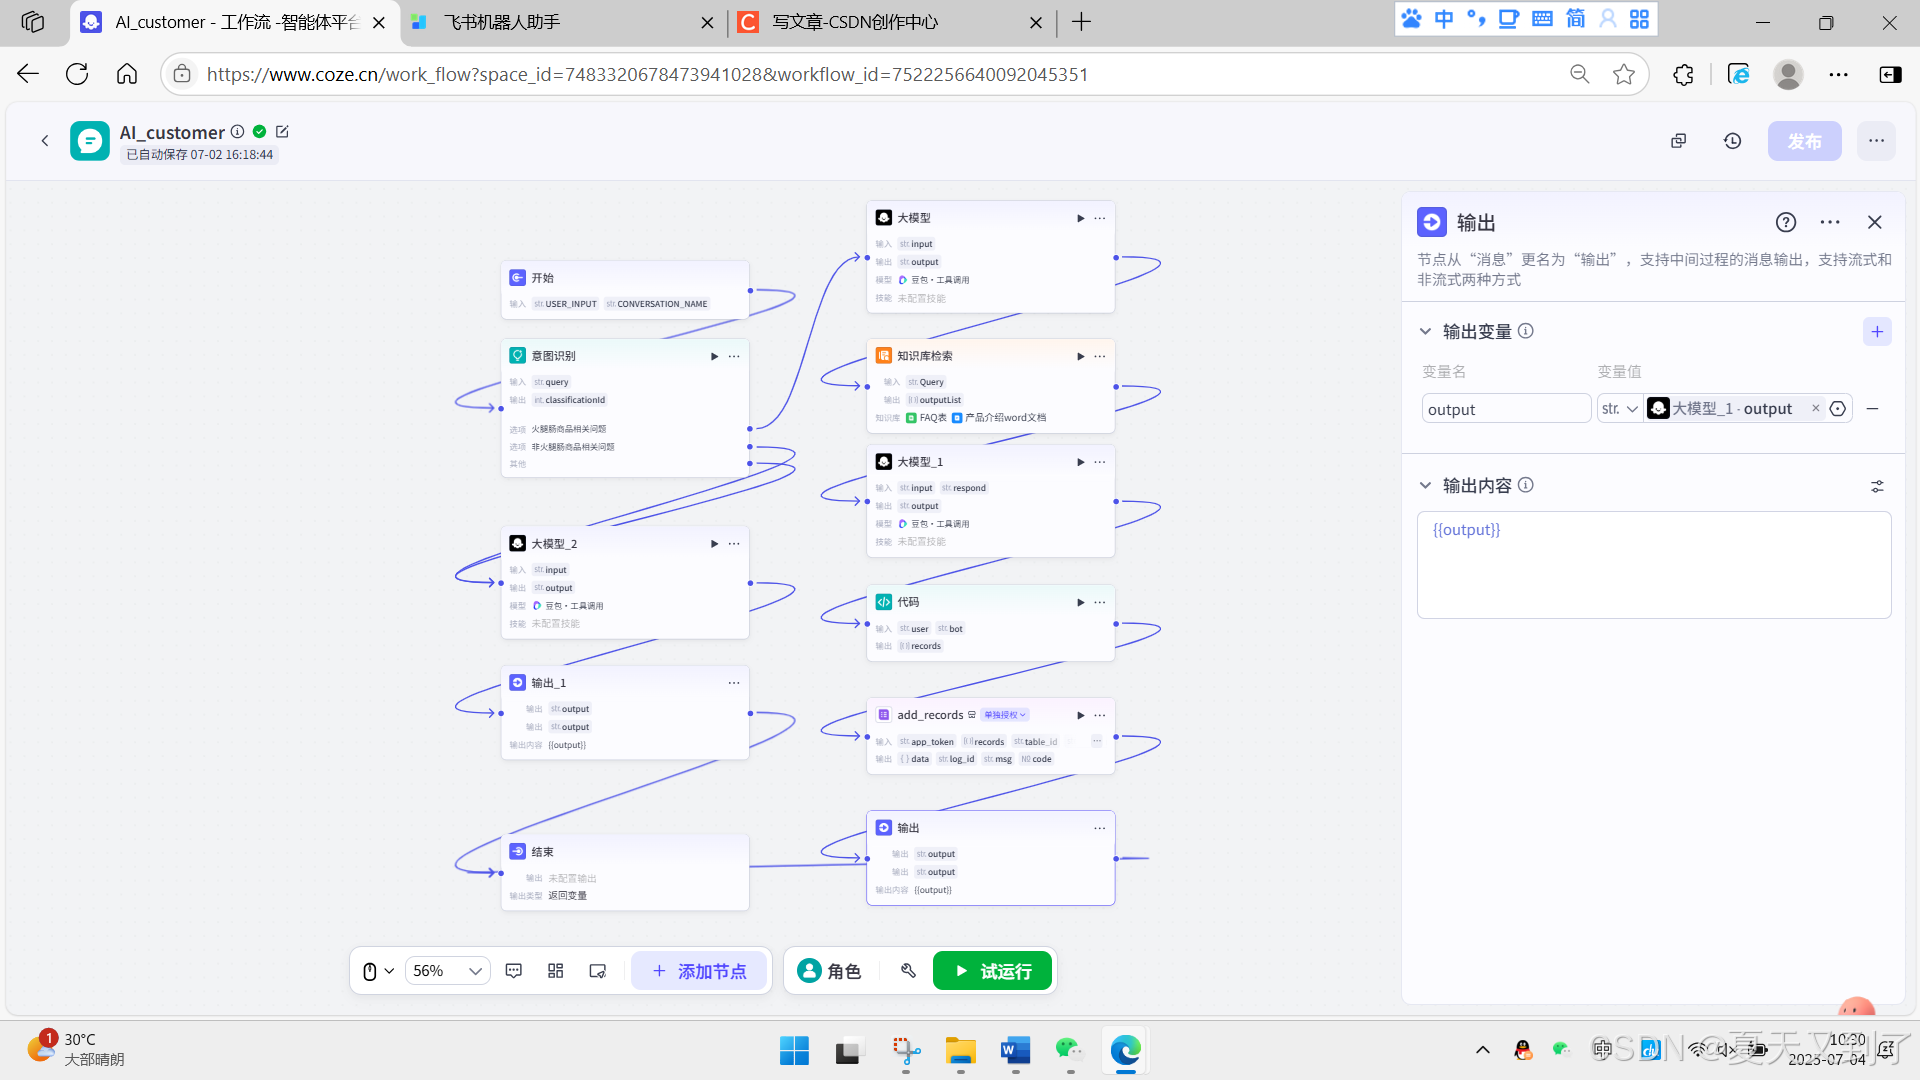Image resolution: width=1920 pixels, height=1080 pixels.
Task: Click the add output variable plus icon
Action: pos(1877,332)
